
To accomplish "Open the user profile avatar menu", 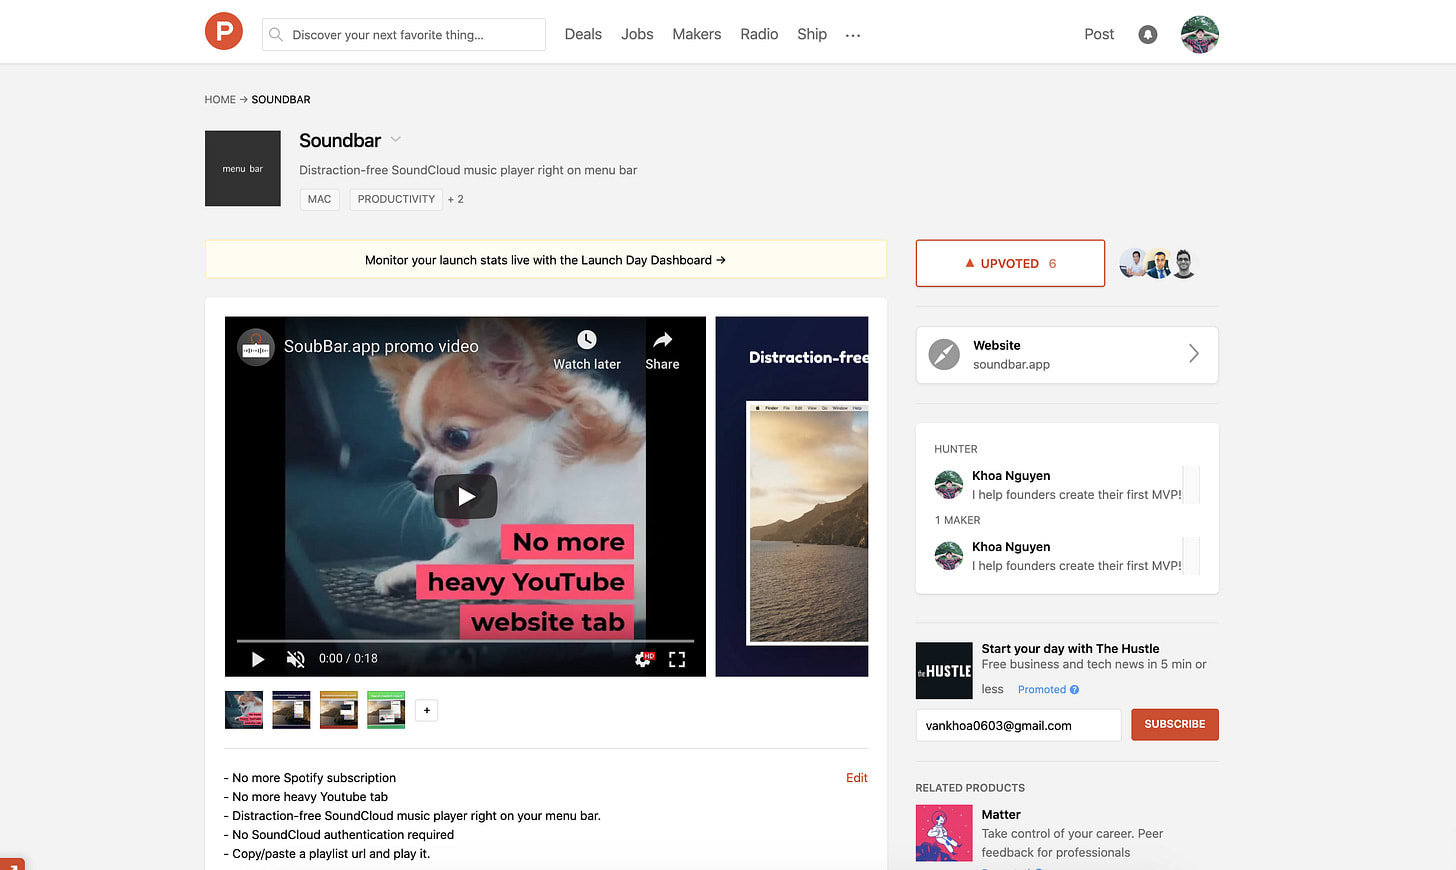I will tap(1200, 34).
